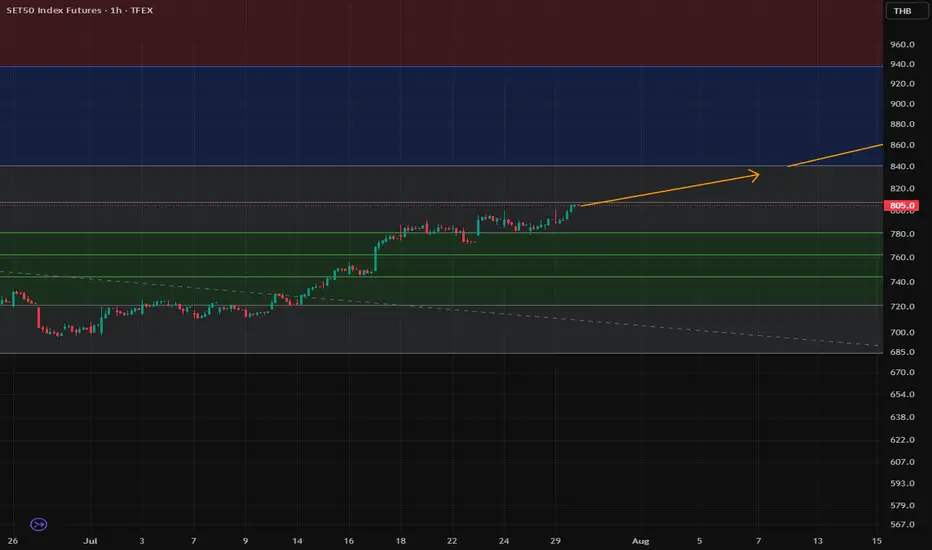The height and width of the screenshot is (550, 932).
Task: Click the 24 date label on time axis
Action: pyautogui.click(x=503, y=541)
